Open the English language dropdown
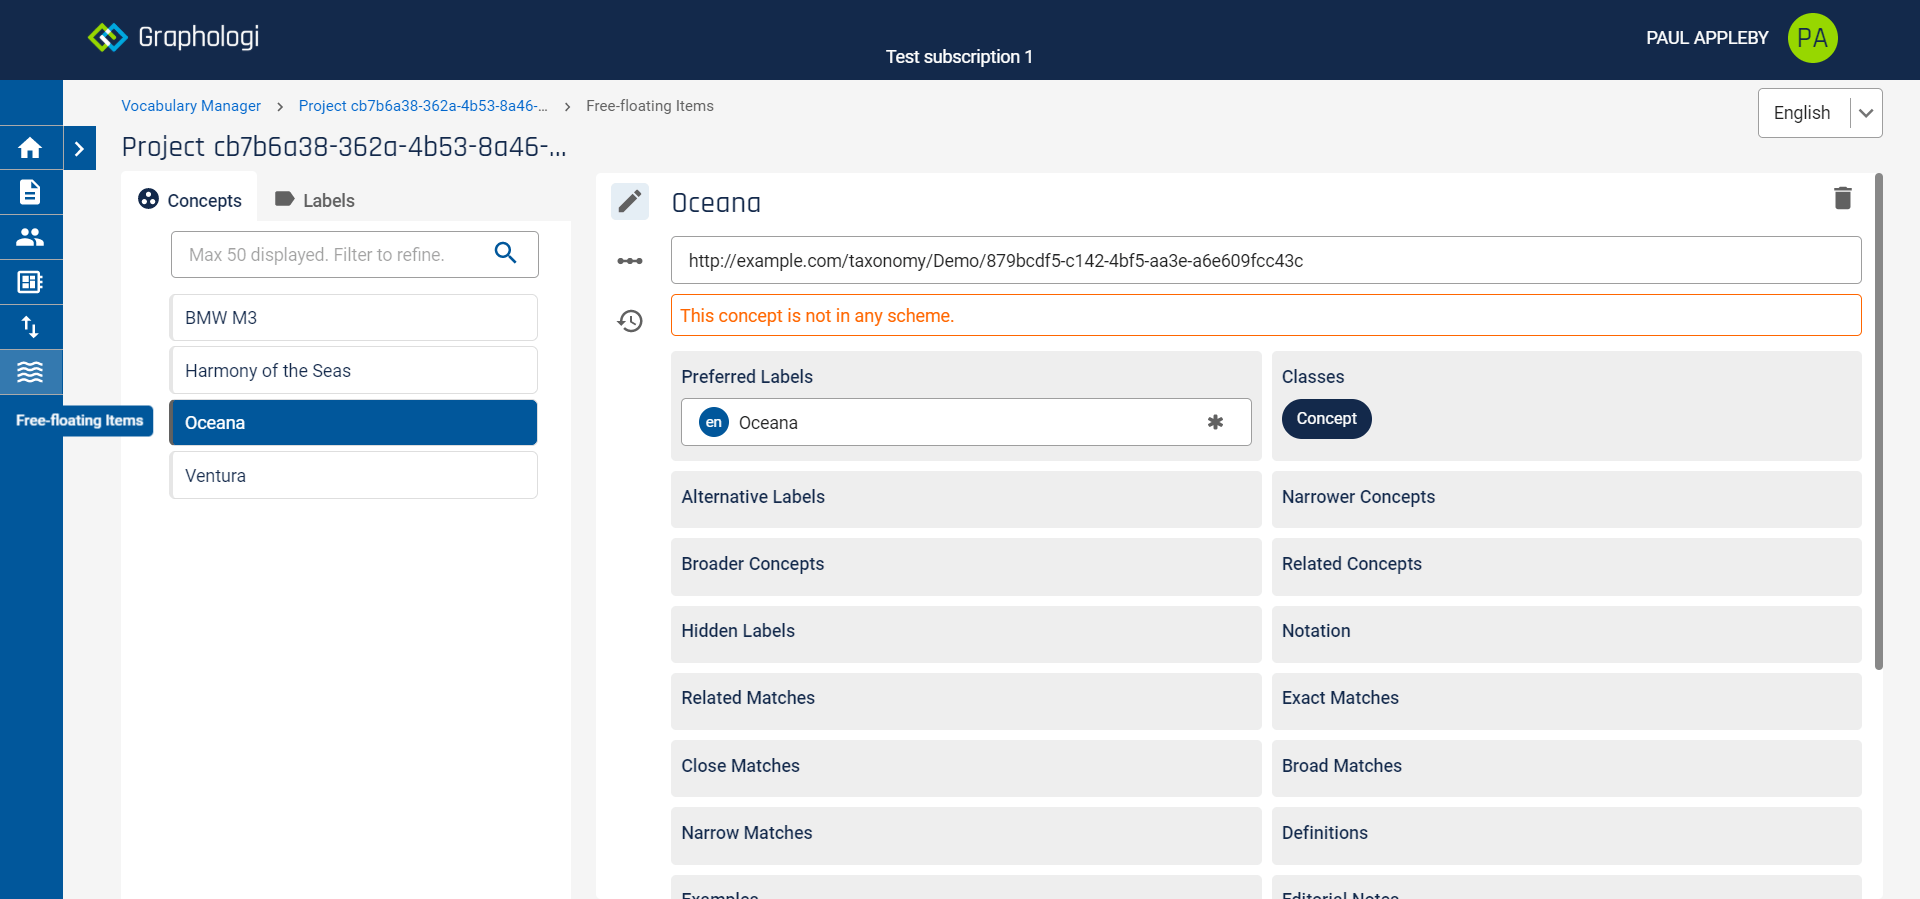This screenshot has width=1920, height=899. [1819, 113]
